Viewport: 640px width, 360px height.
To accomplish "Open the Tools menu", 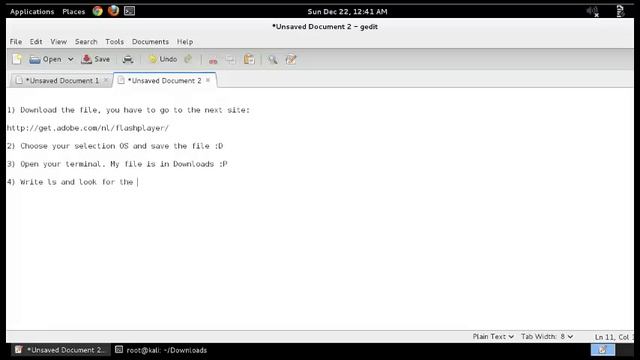I will point(114,42).
